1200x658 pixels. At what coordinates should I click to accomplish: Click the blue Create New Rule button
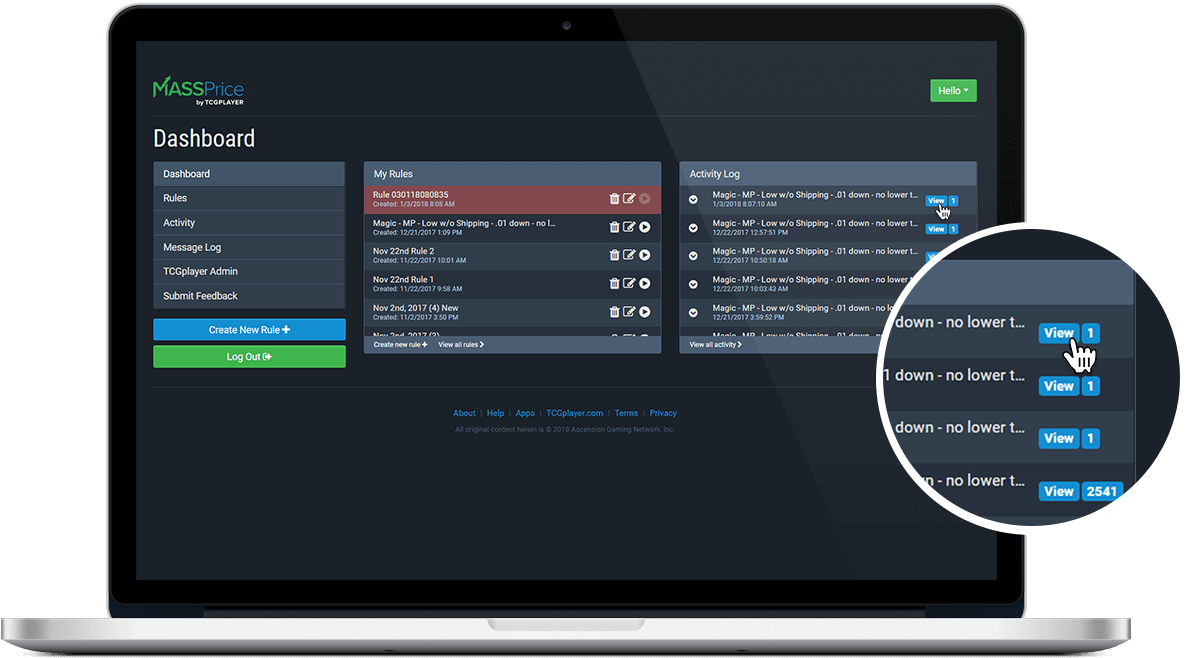tap(249, 330)
